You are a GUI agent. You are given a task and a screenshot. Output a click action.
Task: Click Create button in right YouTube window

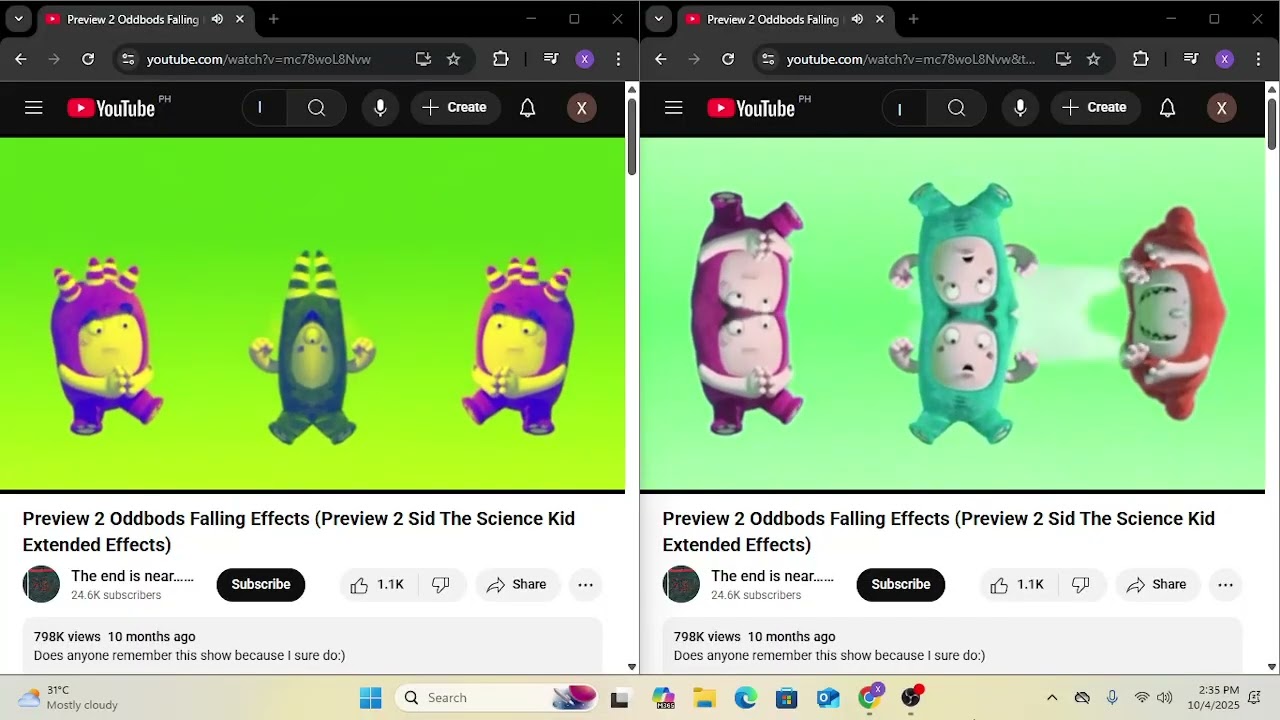tap(1095, 108)
